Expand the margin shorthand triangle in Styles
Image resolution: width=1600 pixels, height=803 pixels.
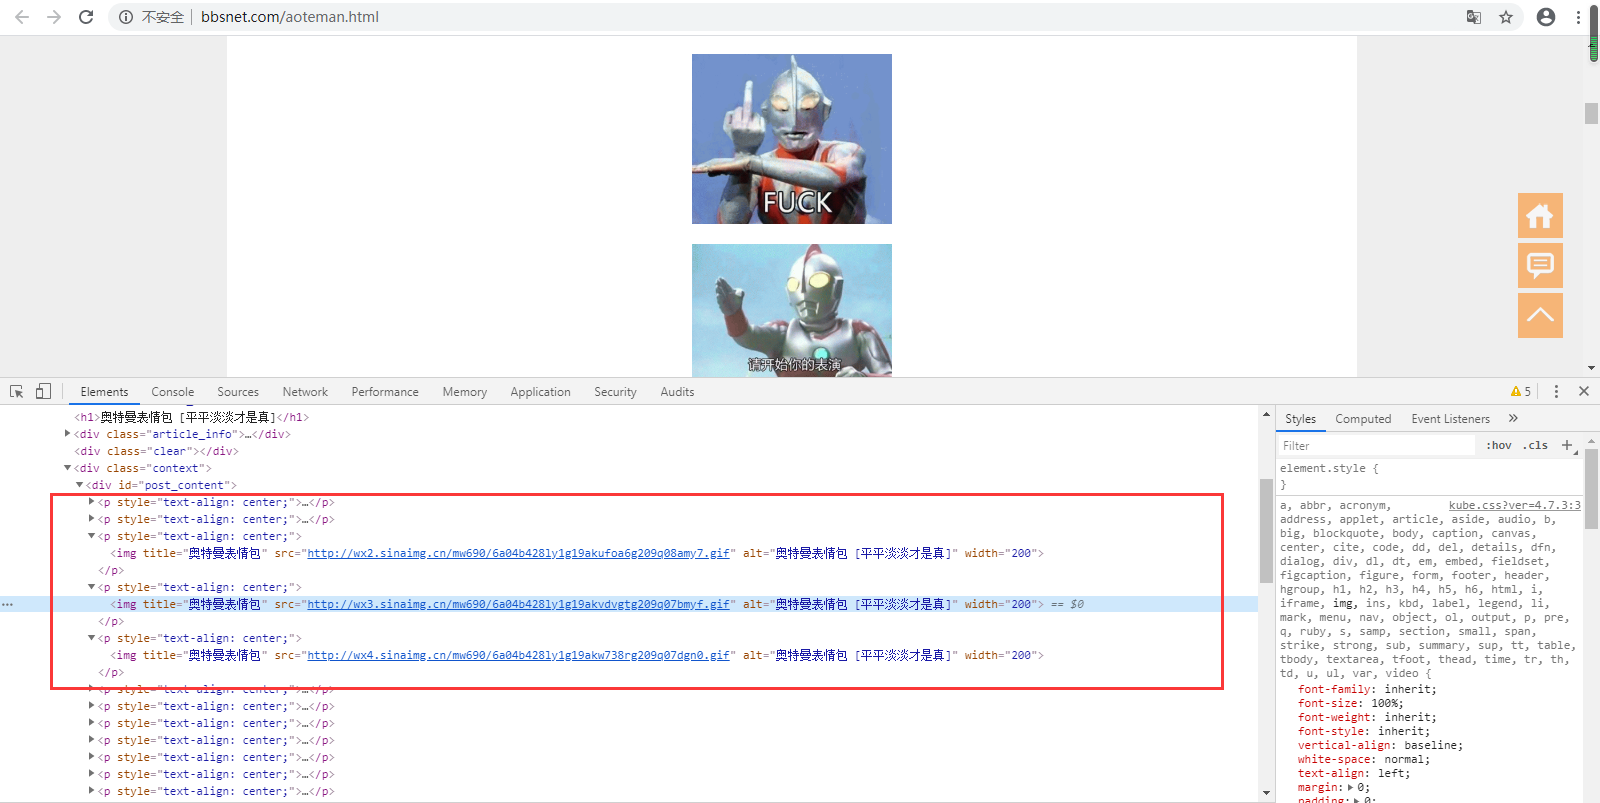1348,788
